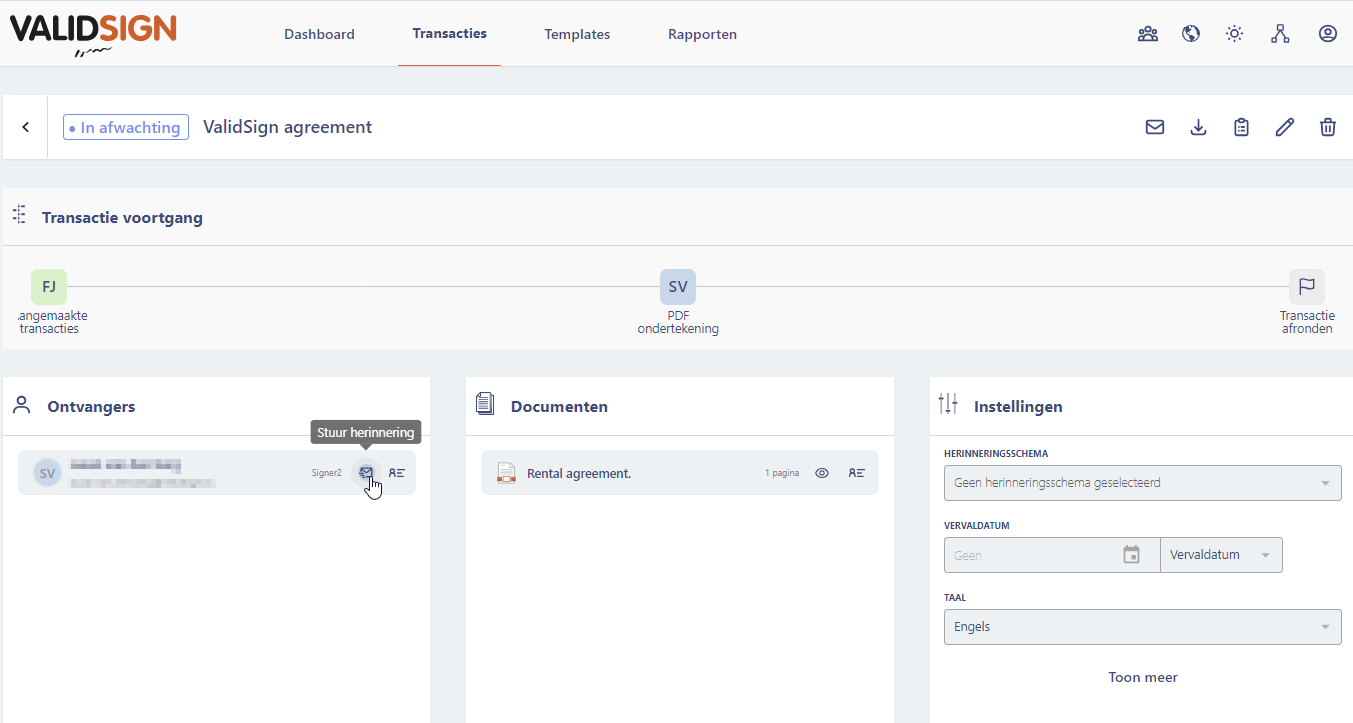Toggle light/dark theme sun icon

1235,34
